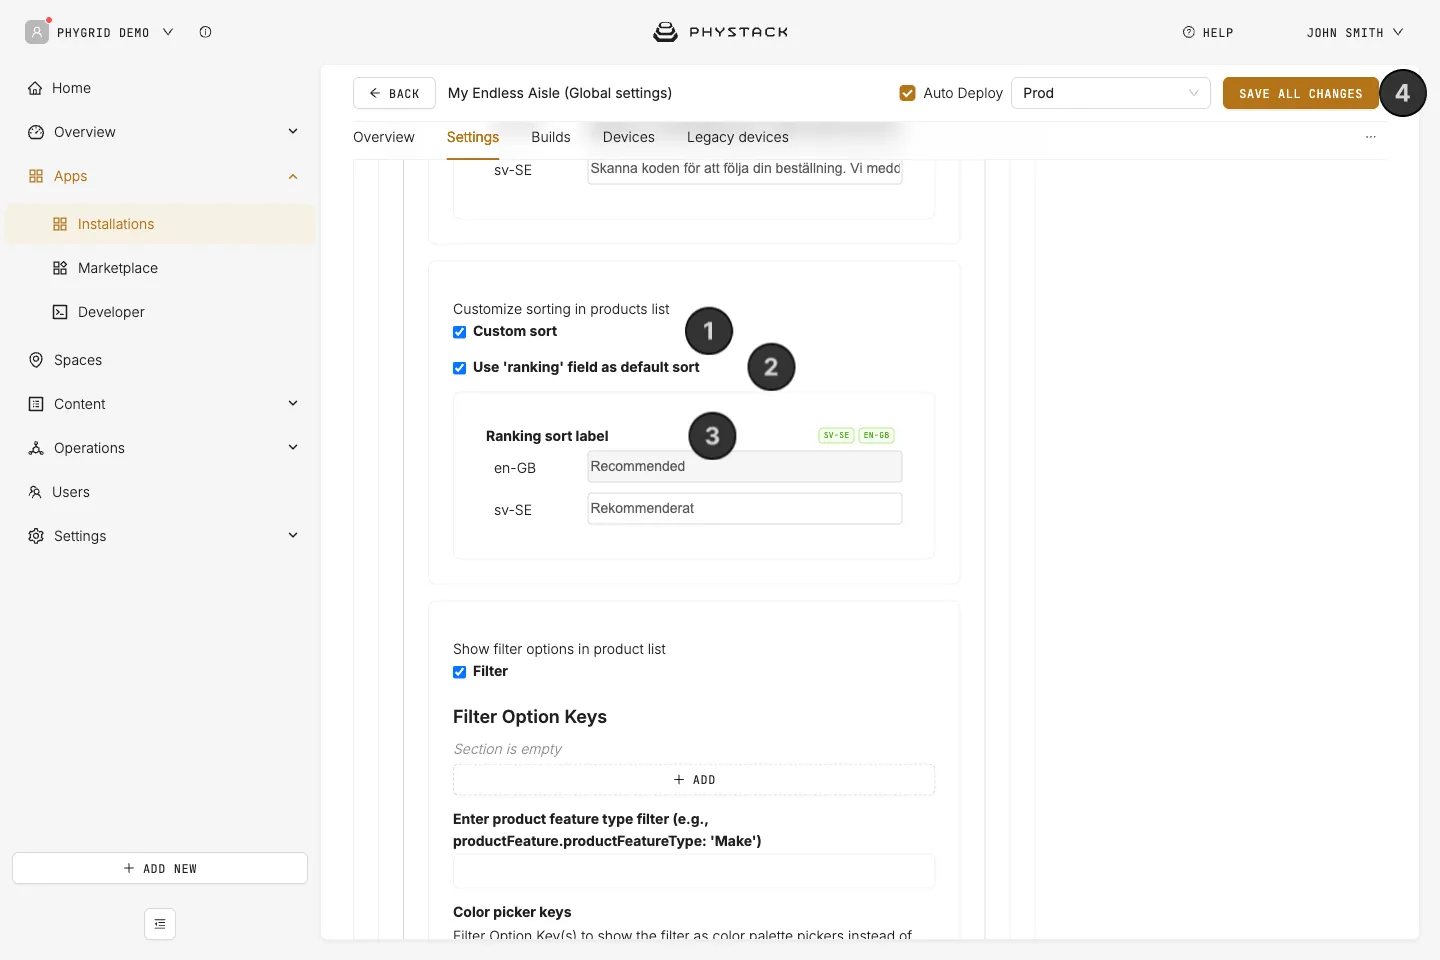Screen dimensions: 1440x960
Task: Click the Developer terminal icon
Action: coord(60,312)
